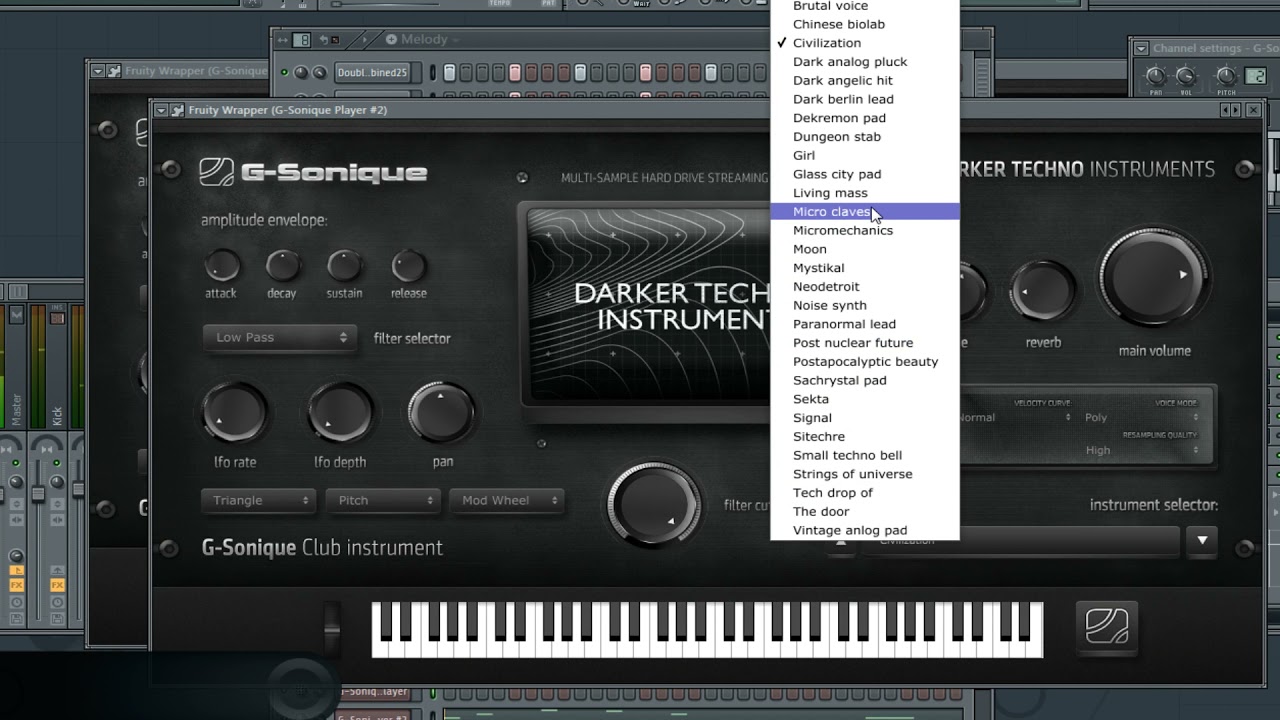Open the background Fruity Wrapper window menu arrow

(x=98, y=71)
